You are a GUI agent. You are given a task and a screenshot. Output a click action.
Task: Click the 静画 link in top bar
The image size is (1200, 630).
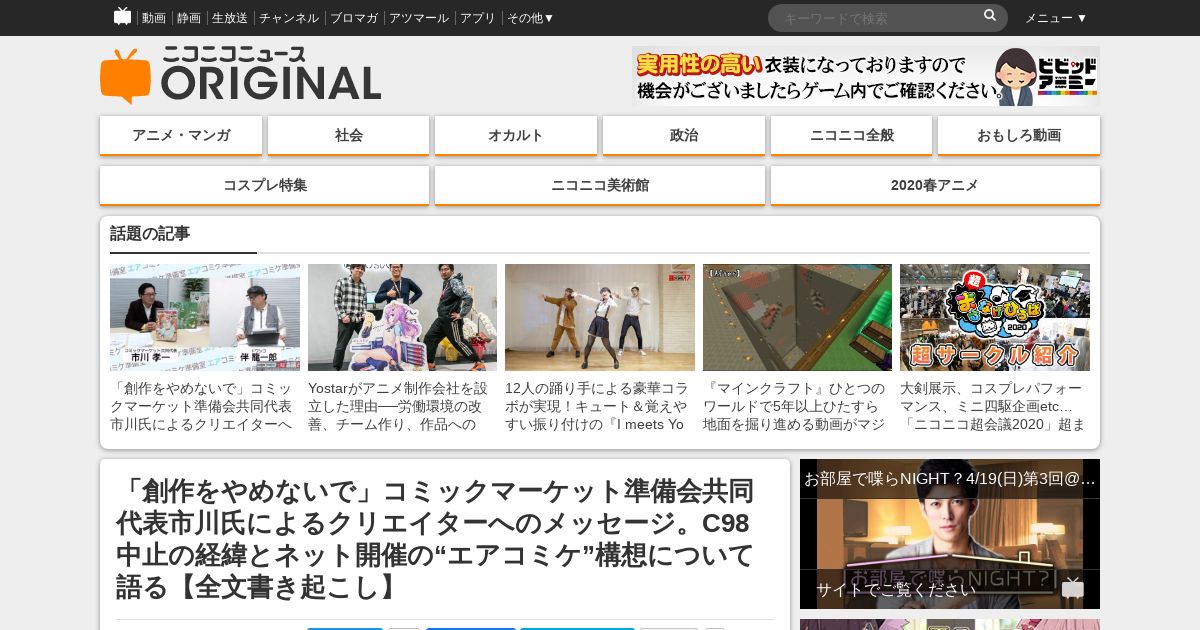(x=189, y=18)
